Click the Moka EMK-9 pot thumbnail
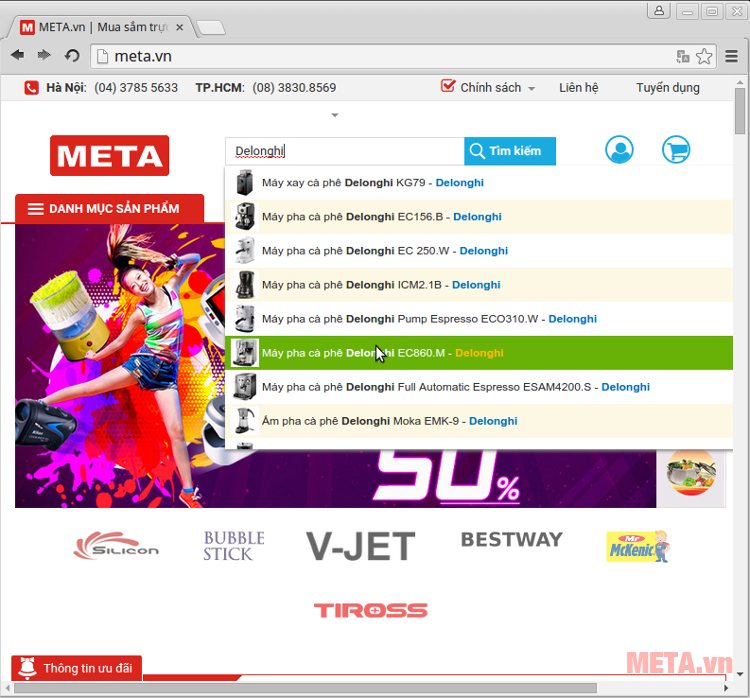Image resolution: width=750 pixels, height=698 pixels. pyautogui.click(x=245, y=421)
